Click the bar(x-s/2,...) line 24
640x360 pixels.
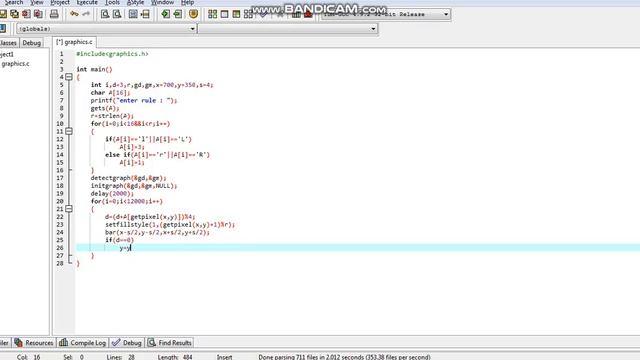[158, 232]
